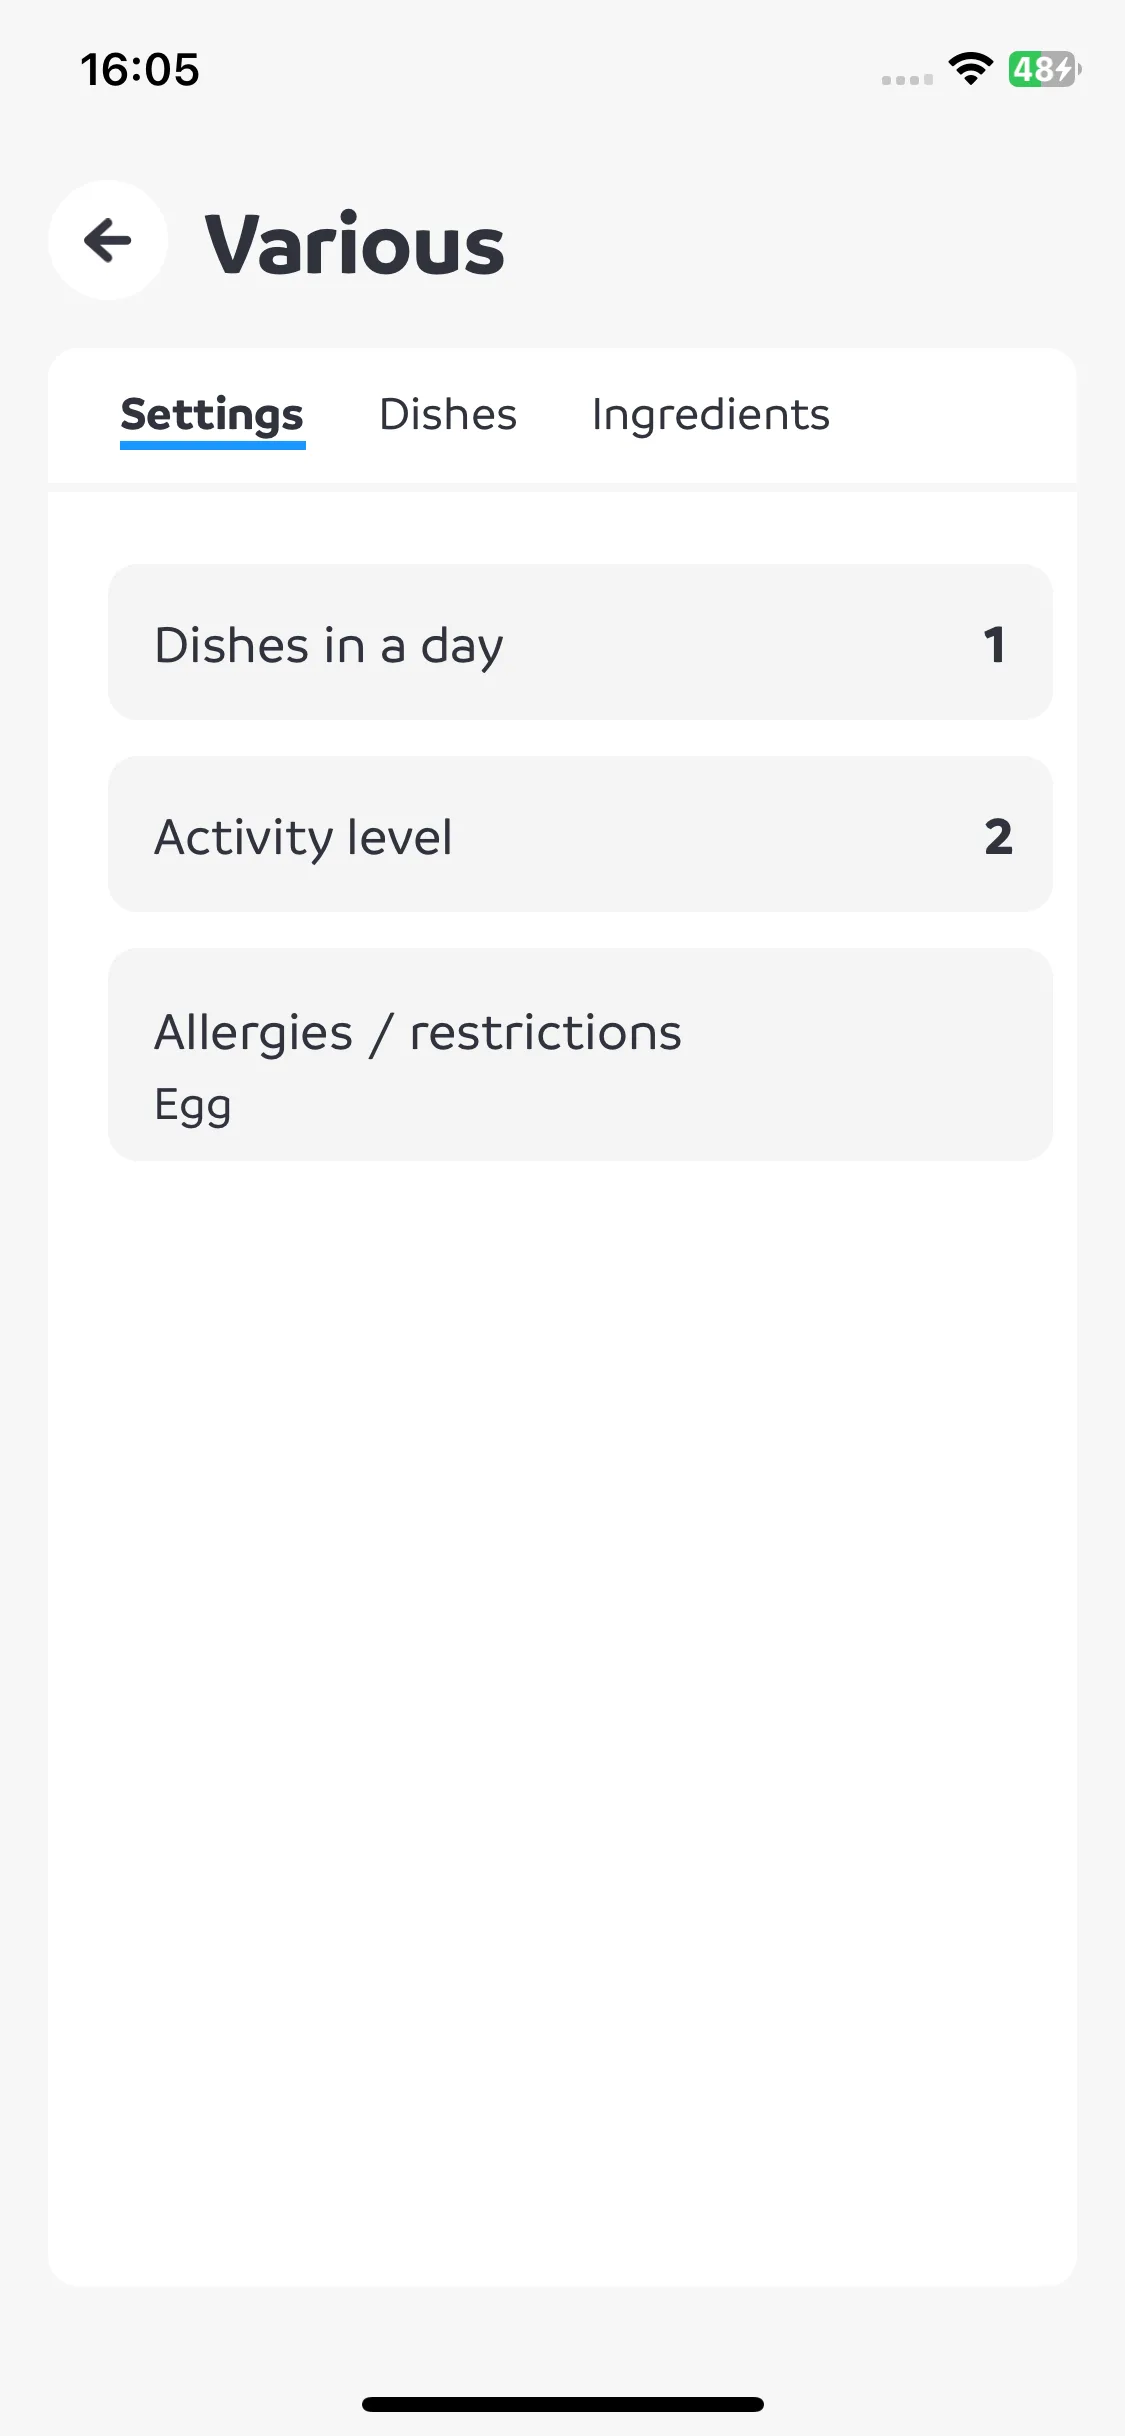Image resolution: width=1125 pixels, height=2436 pixels.
Task: Tap the cellular signal dots
Action: (x=907, y=79)
